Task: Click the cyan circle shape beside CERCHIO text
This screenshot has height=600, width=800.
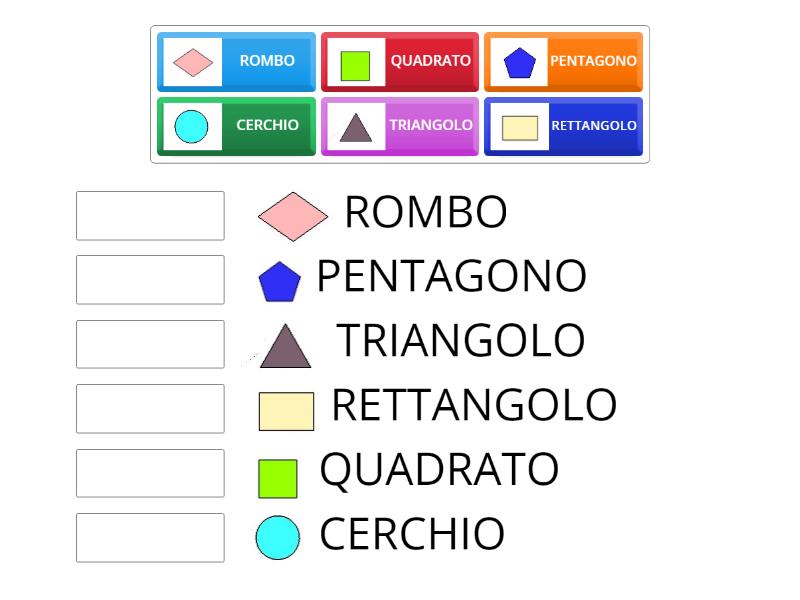Action: point(278,535)
